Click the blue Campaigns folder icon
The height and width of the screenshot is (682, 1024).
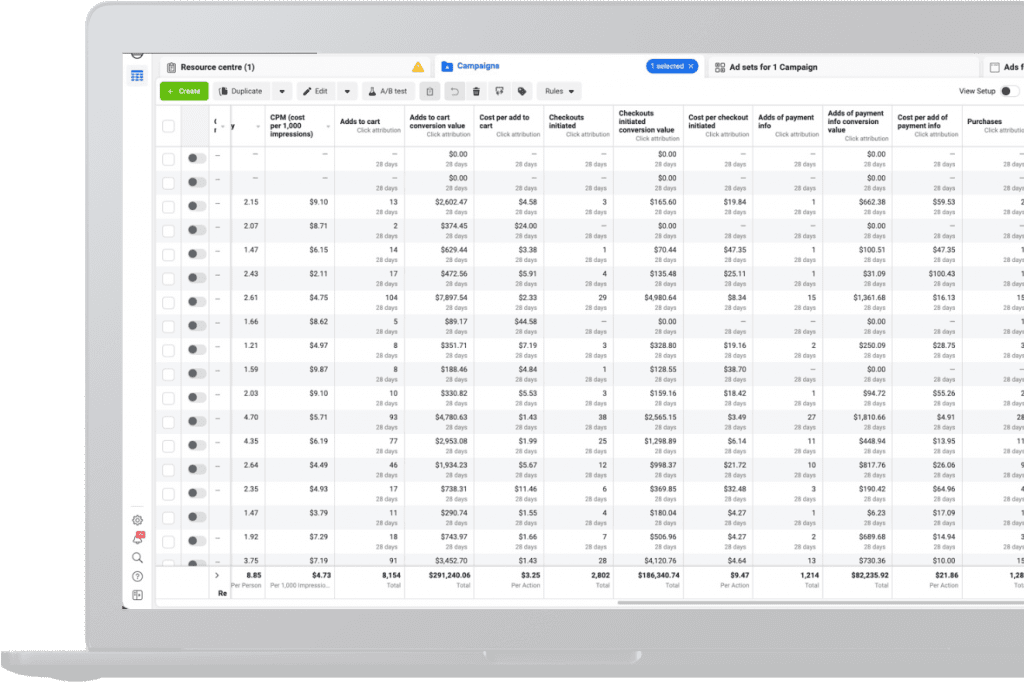(x=447, y=66)
